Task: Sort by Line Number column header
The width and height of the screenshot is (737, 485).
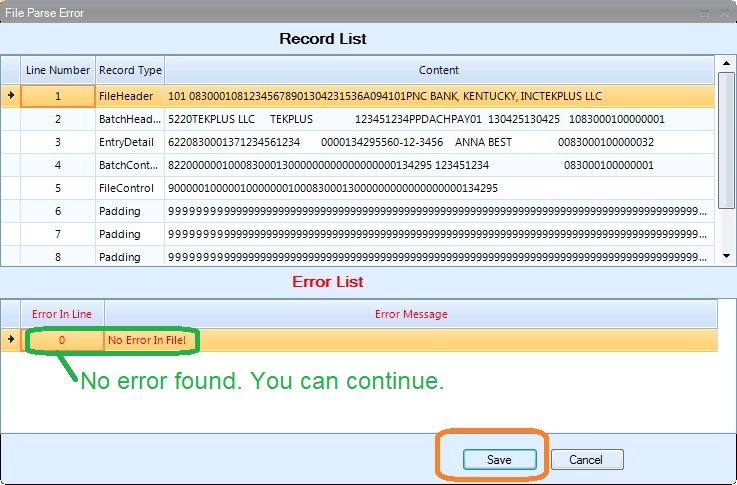Action: coord(58,70)
